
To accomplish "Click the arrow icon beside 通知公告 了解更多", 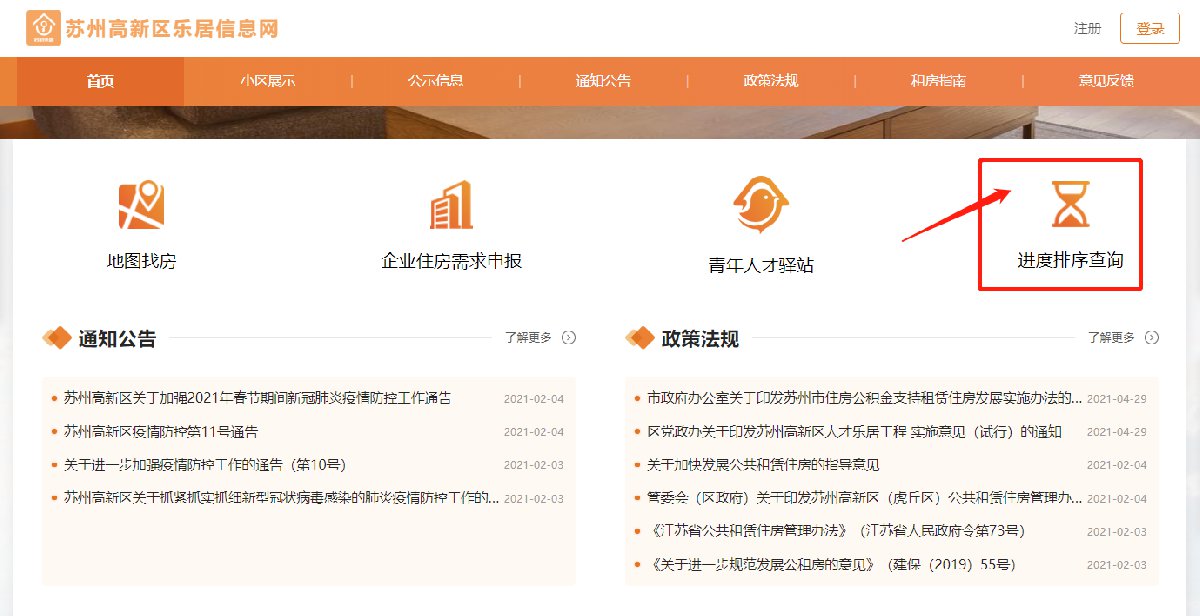I will pos(569,338).
